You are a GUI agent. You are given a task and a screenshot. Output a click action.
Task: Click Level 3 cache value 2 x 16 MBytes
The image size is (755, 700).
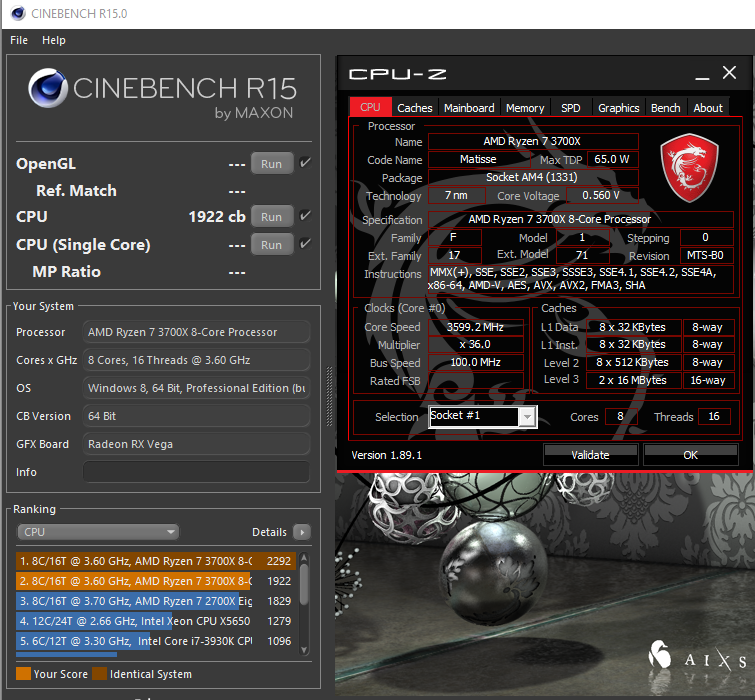point(633,380)
